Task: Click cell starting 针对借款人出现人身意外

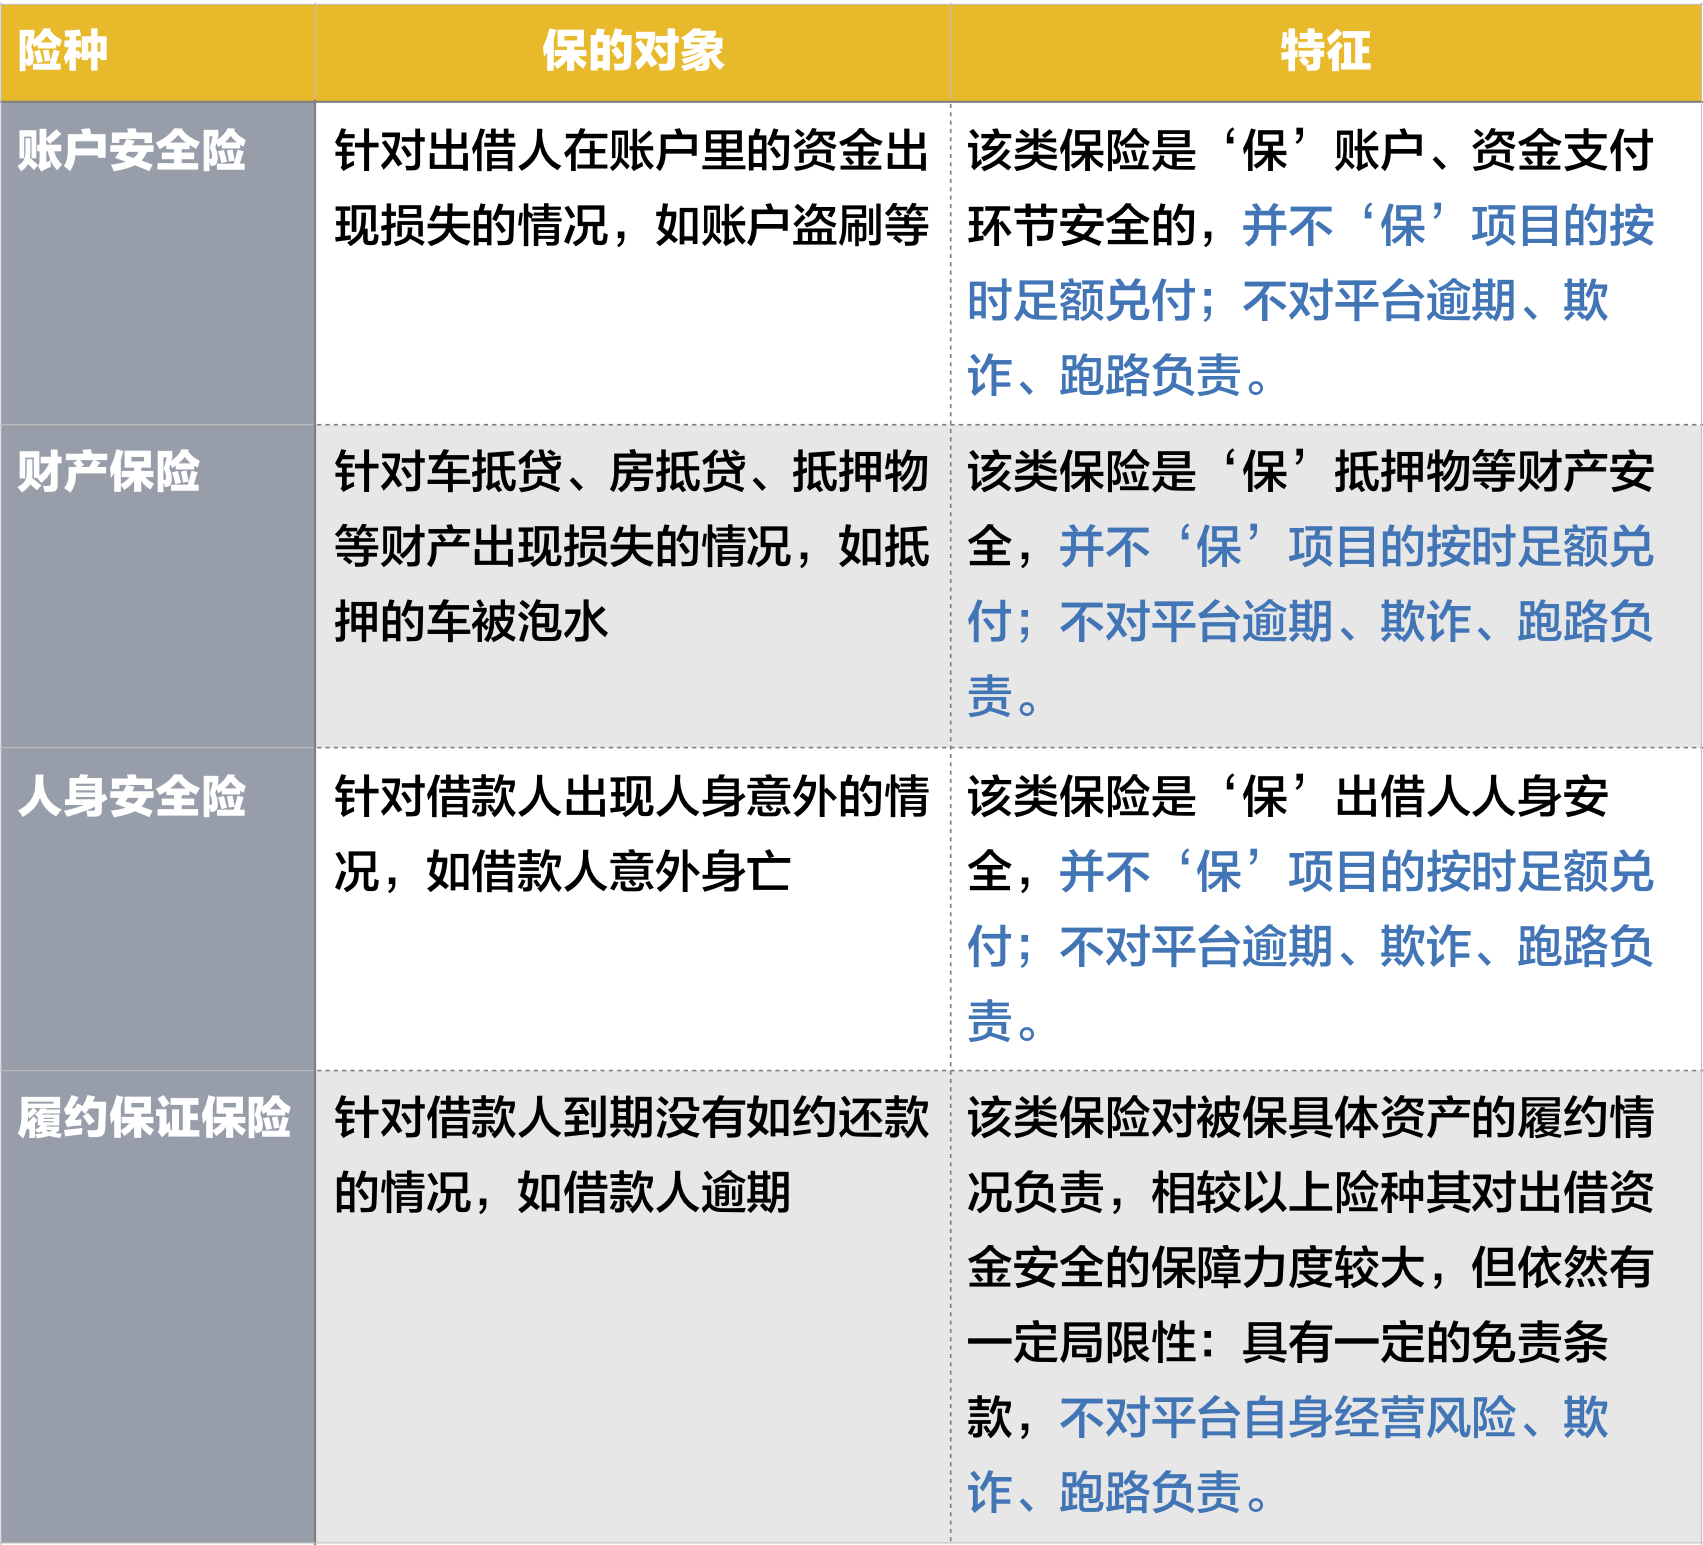Action: pos(632,909)
